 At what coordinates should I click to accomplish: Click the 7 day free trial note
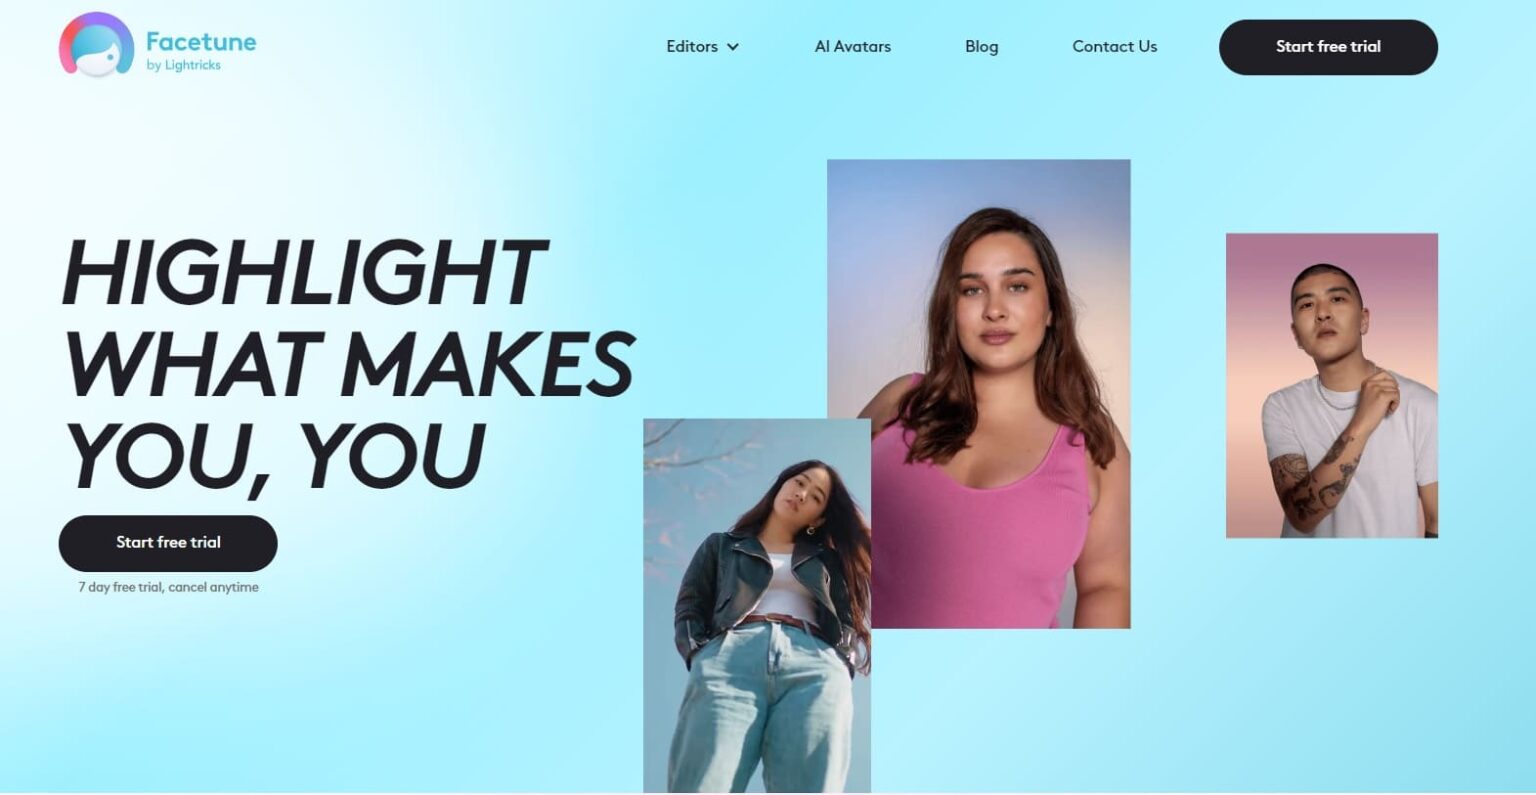[x=168, y=587]
